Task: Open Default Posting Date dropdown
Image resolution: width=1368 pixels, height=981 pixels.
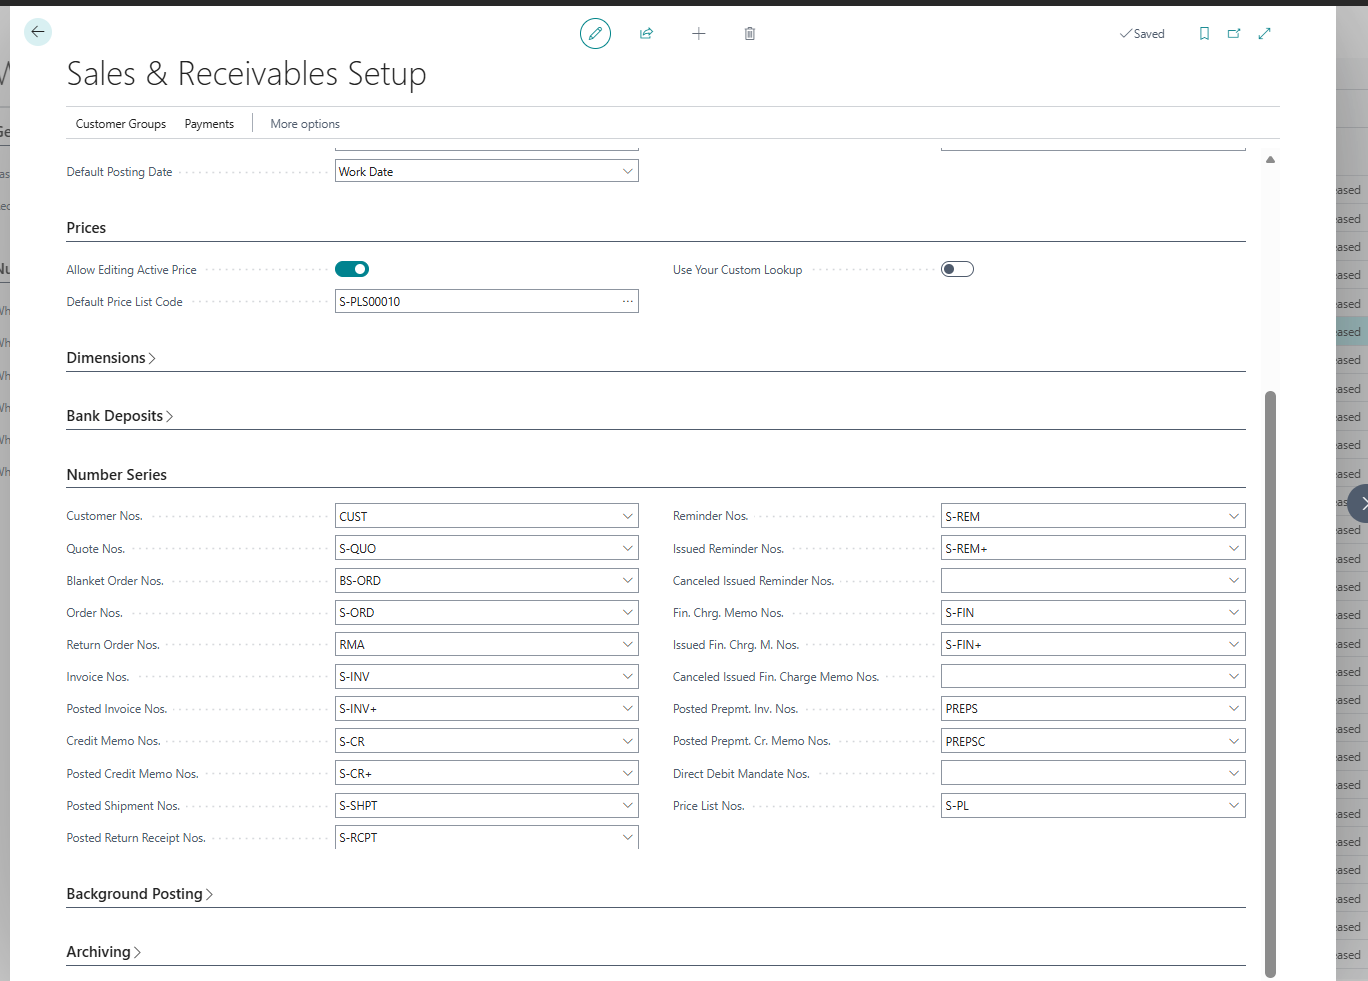Action: (x=628, y=171)
